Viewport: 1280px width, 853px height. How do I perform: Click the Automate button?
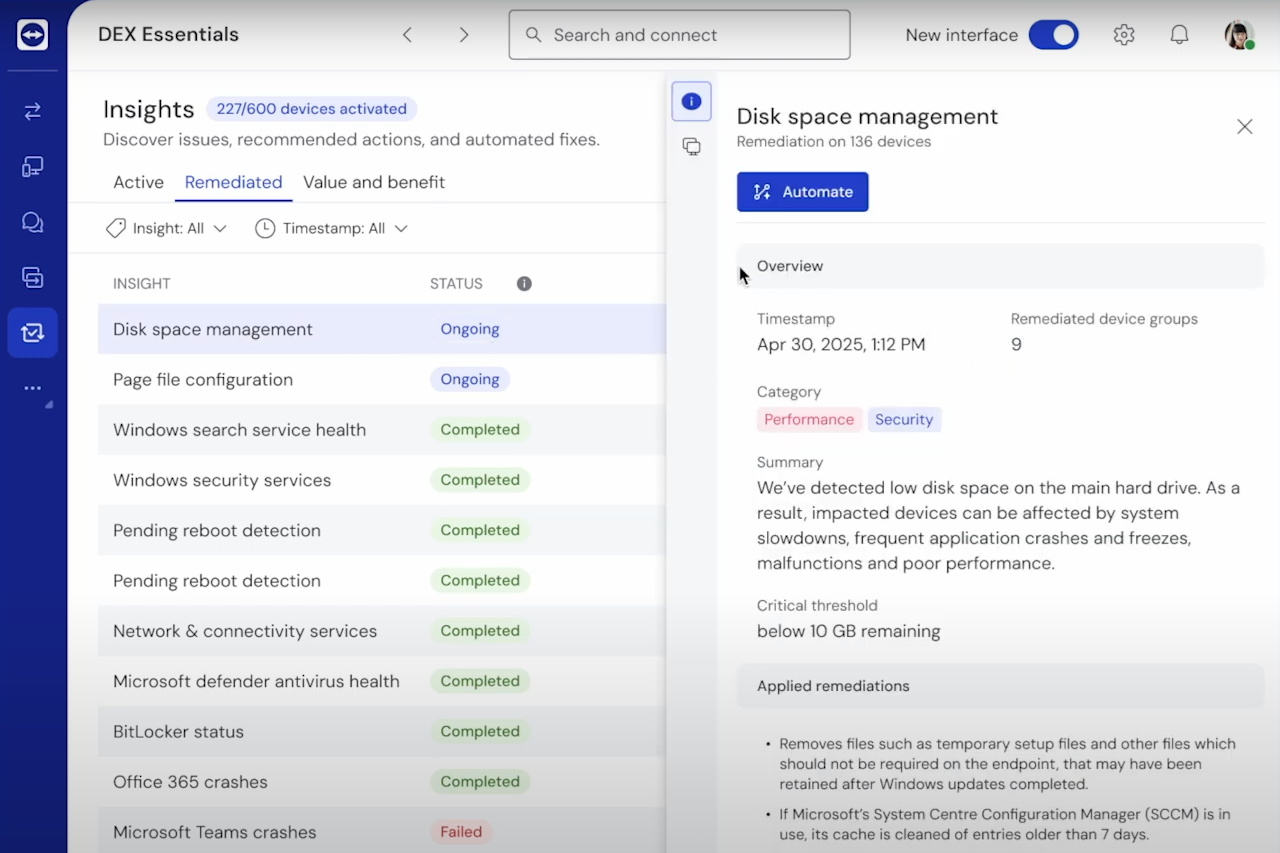[x=802, y=192]
